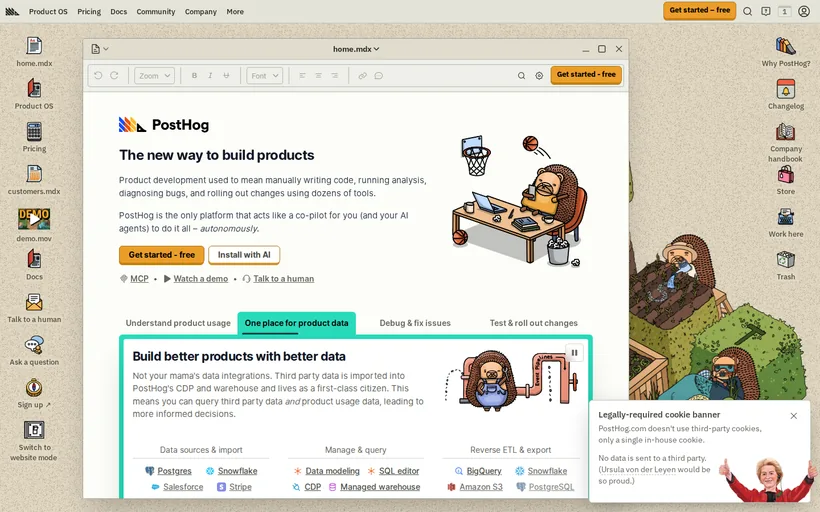Switch to Debug & fix issues tab
The width and height of the screenshot is (820, 512).
415,323
